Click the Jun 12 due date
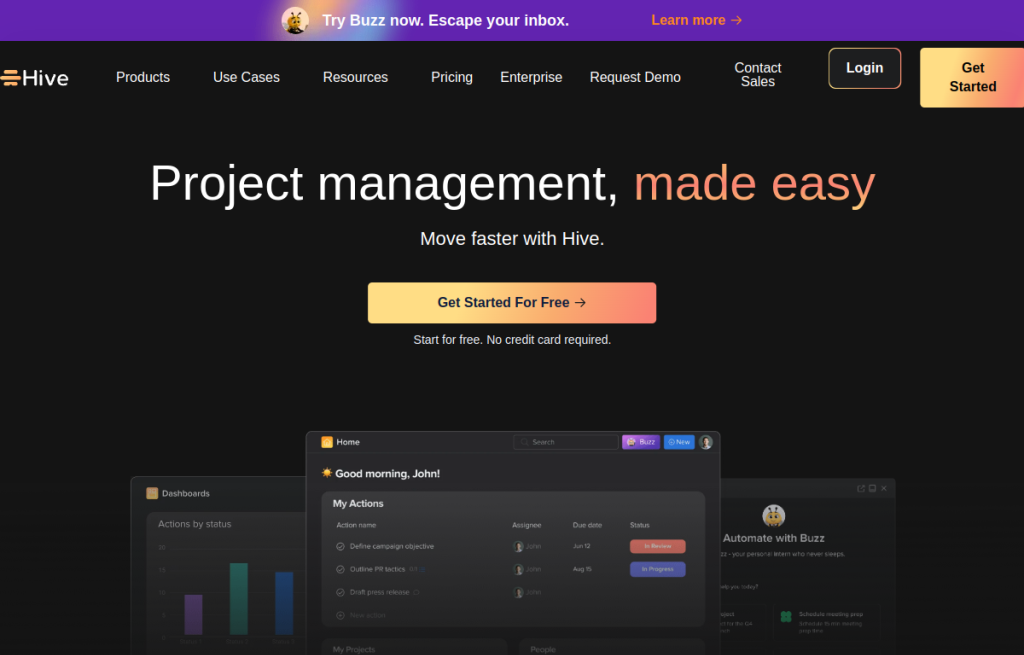The image size is (1024, 655). point(582,546)
